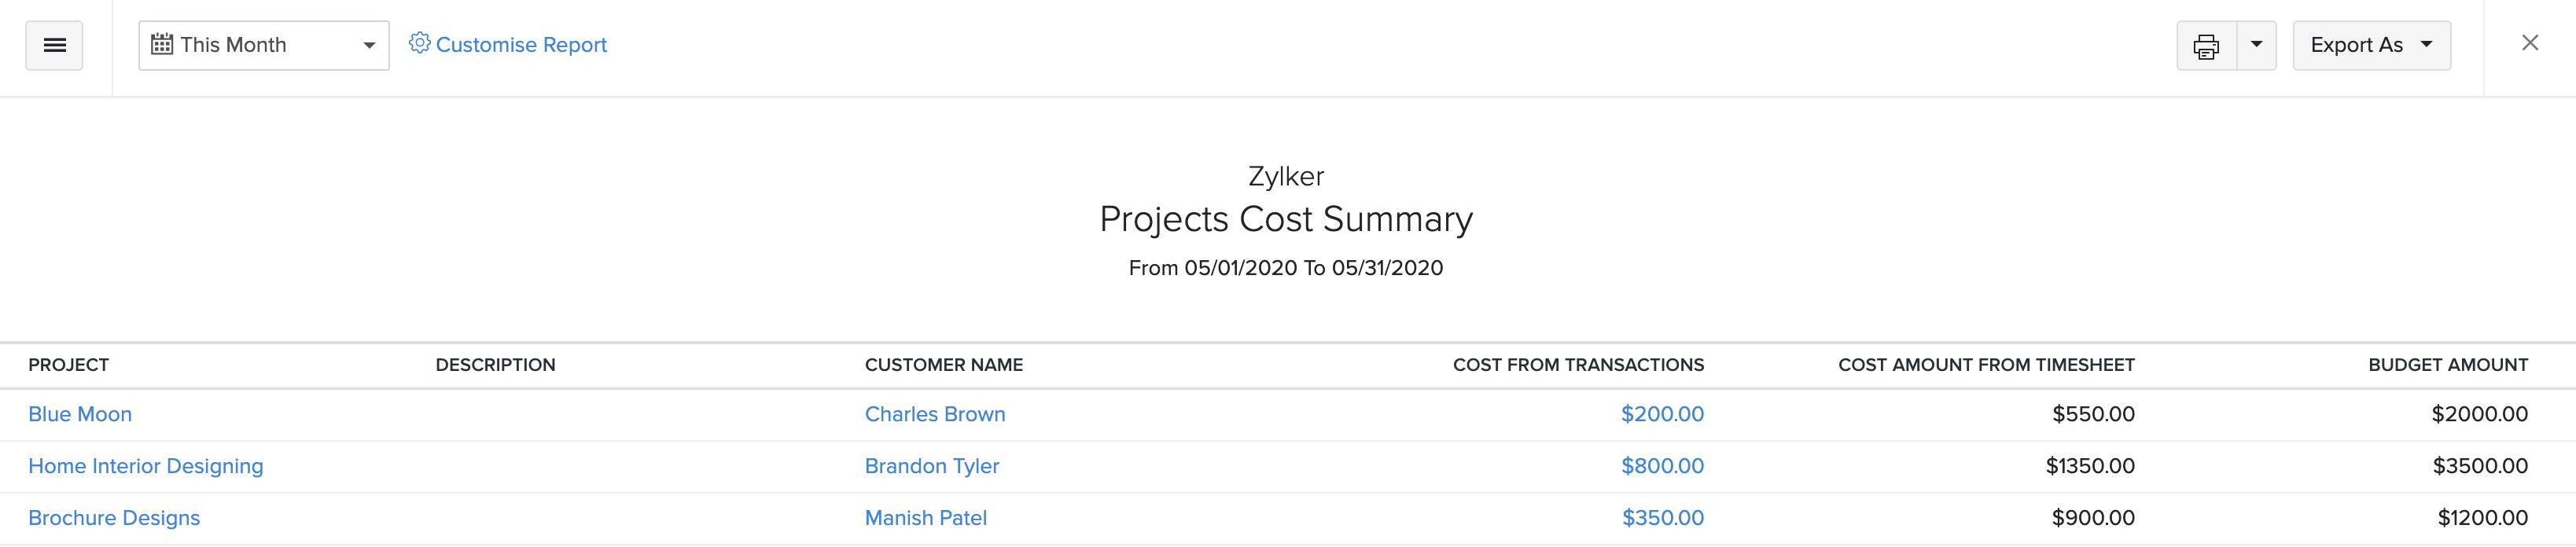The width and height of the screenshot is (2576, 547).
Task: Open the Brochure Designs project
Action: pos(113,517)
